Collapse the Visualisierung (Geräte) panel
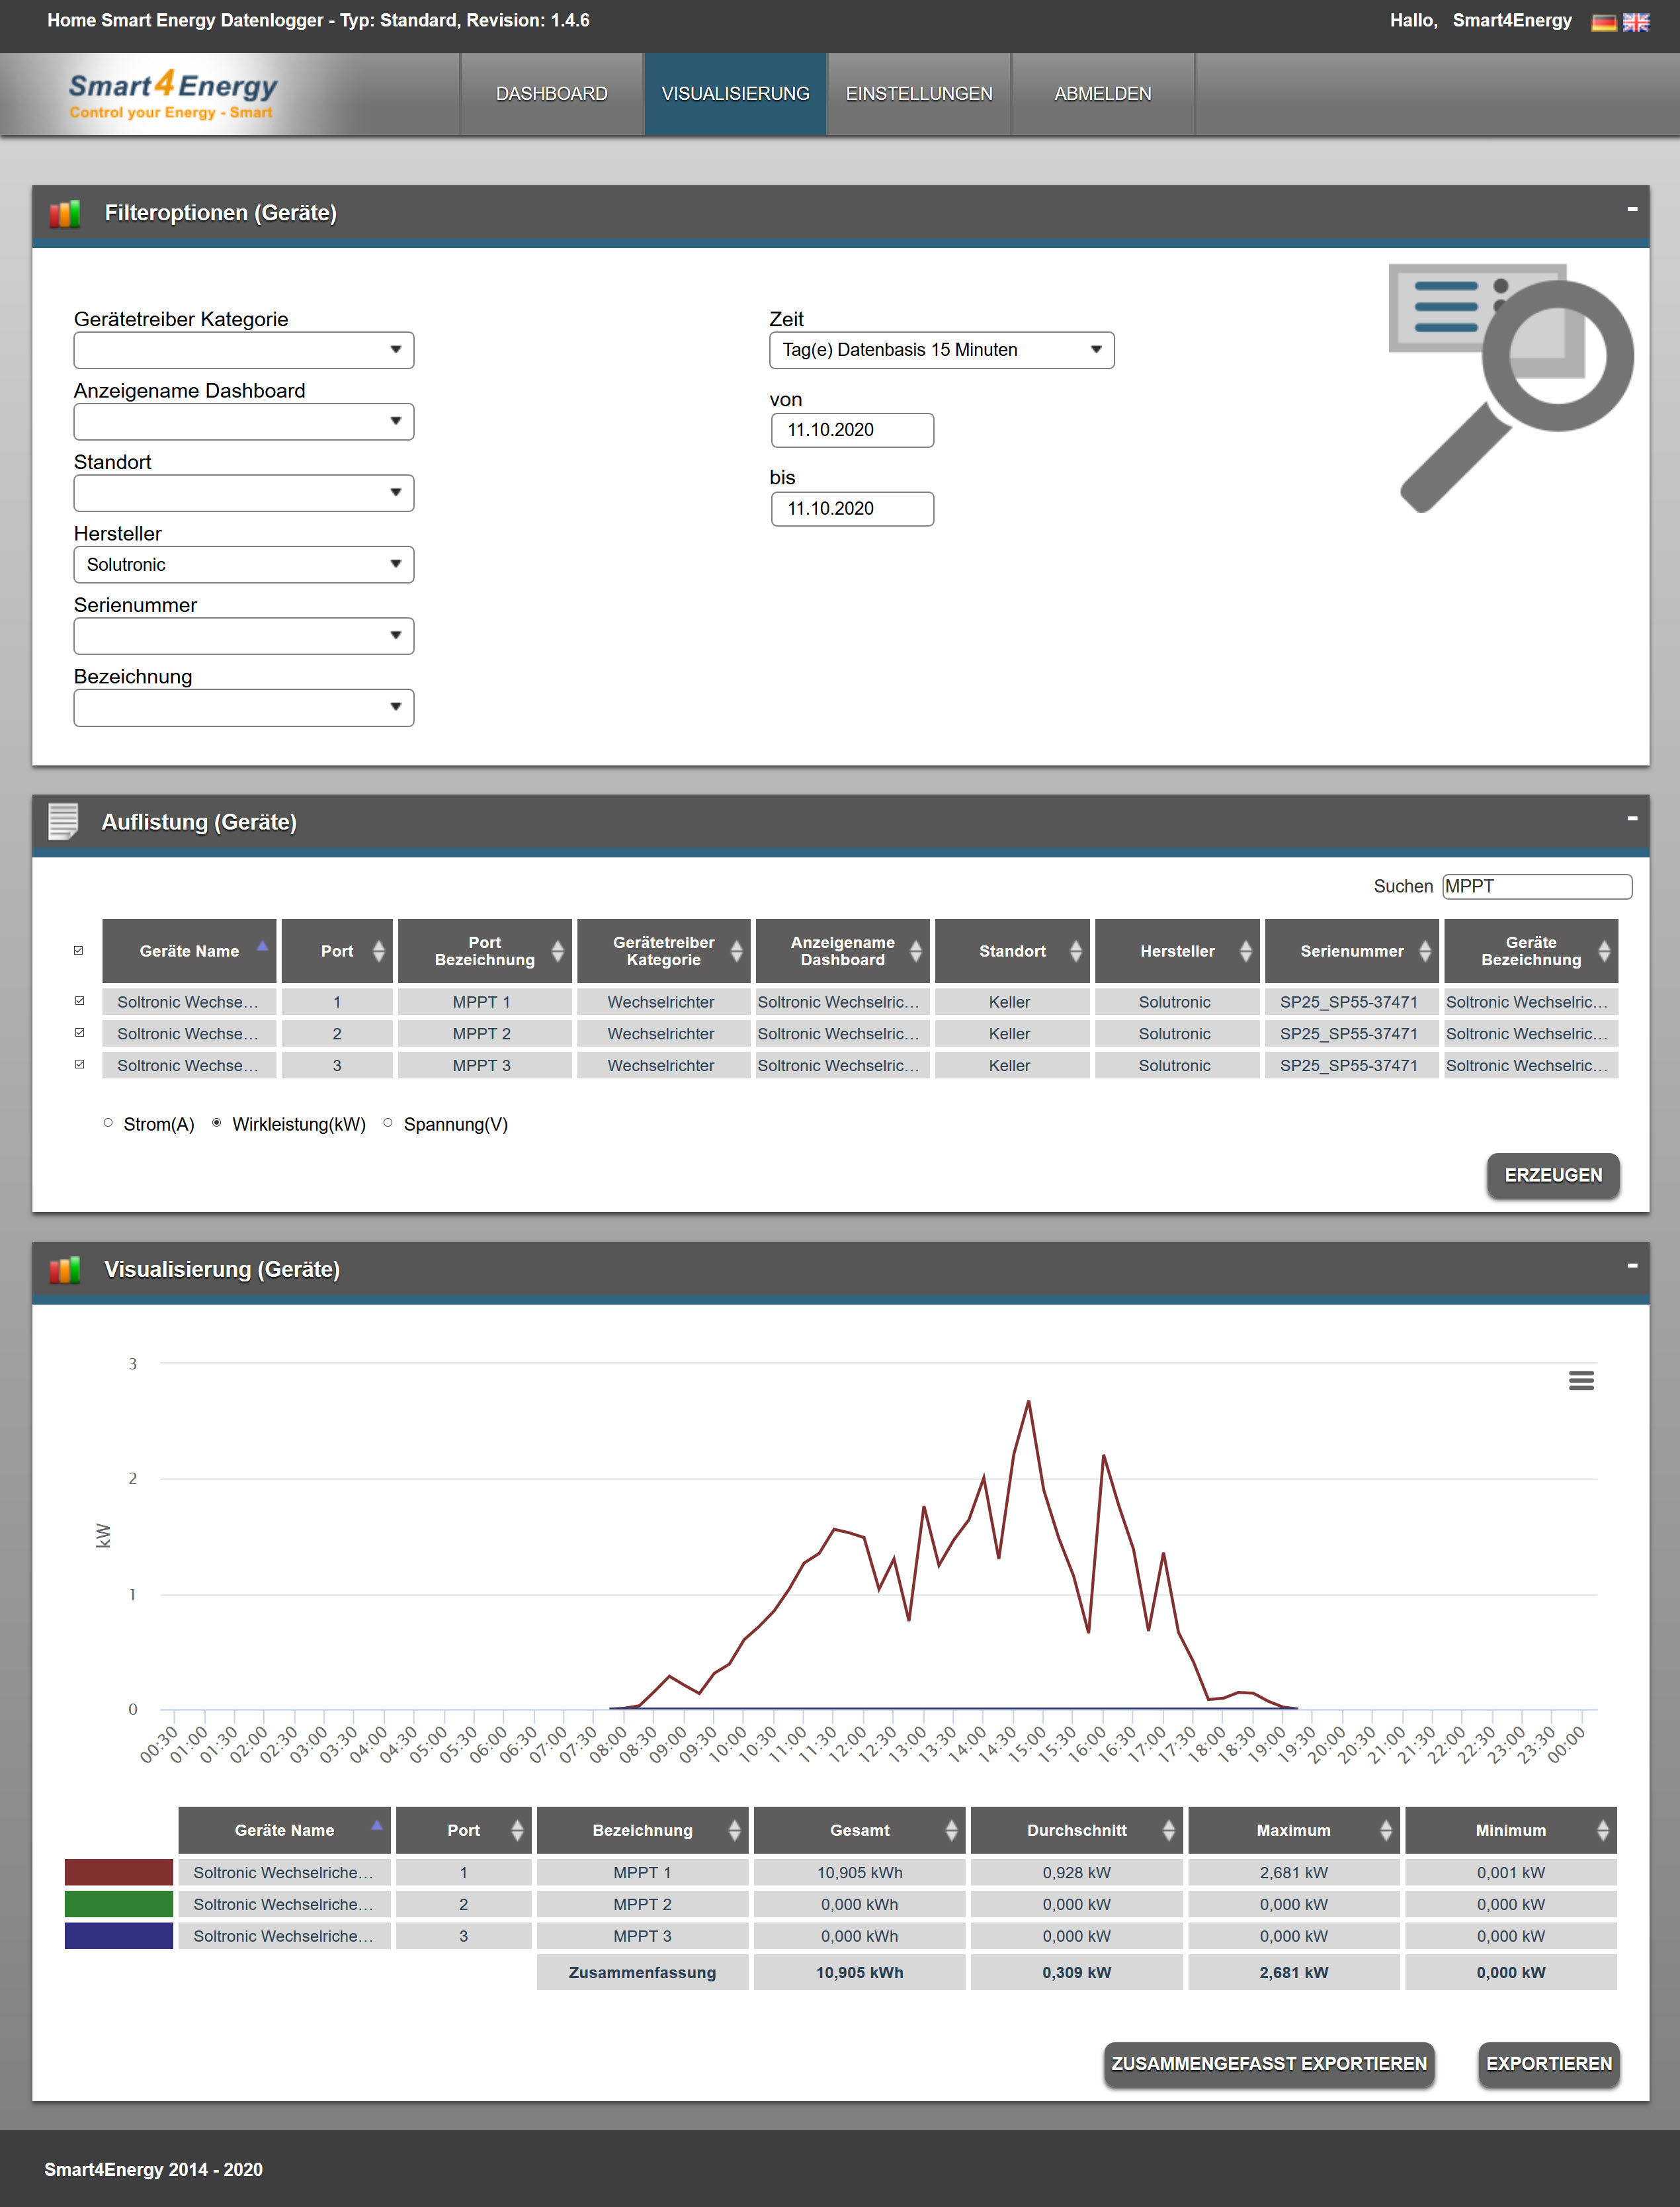The image size is (1680, 2207). 1631,1265
